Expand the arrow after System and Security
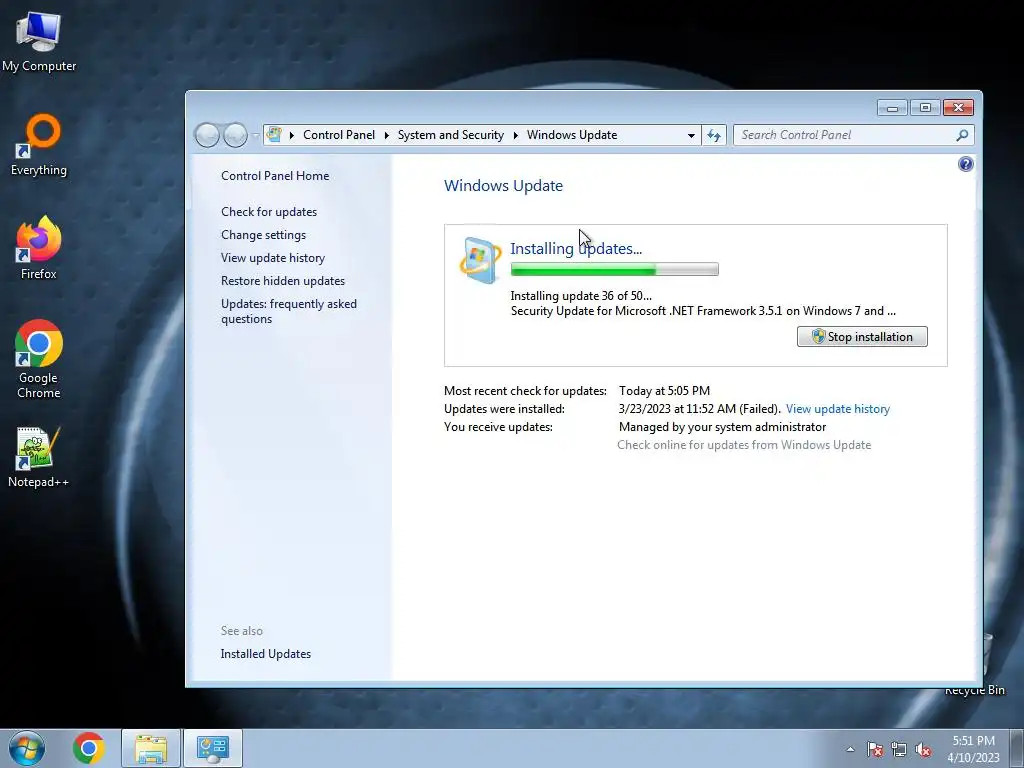Screen dimensions: 1024x768 [x=515, y=135]
